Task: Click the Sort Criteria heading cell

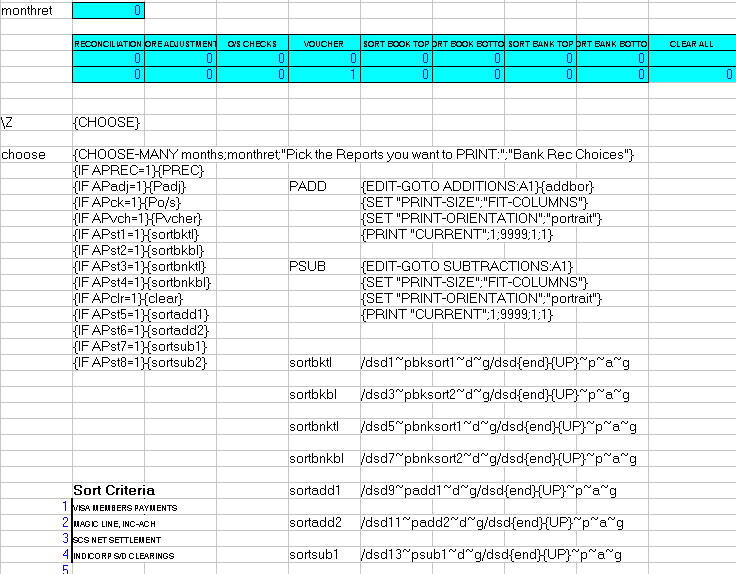Action: pos(114,490)
